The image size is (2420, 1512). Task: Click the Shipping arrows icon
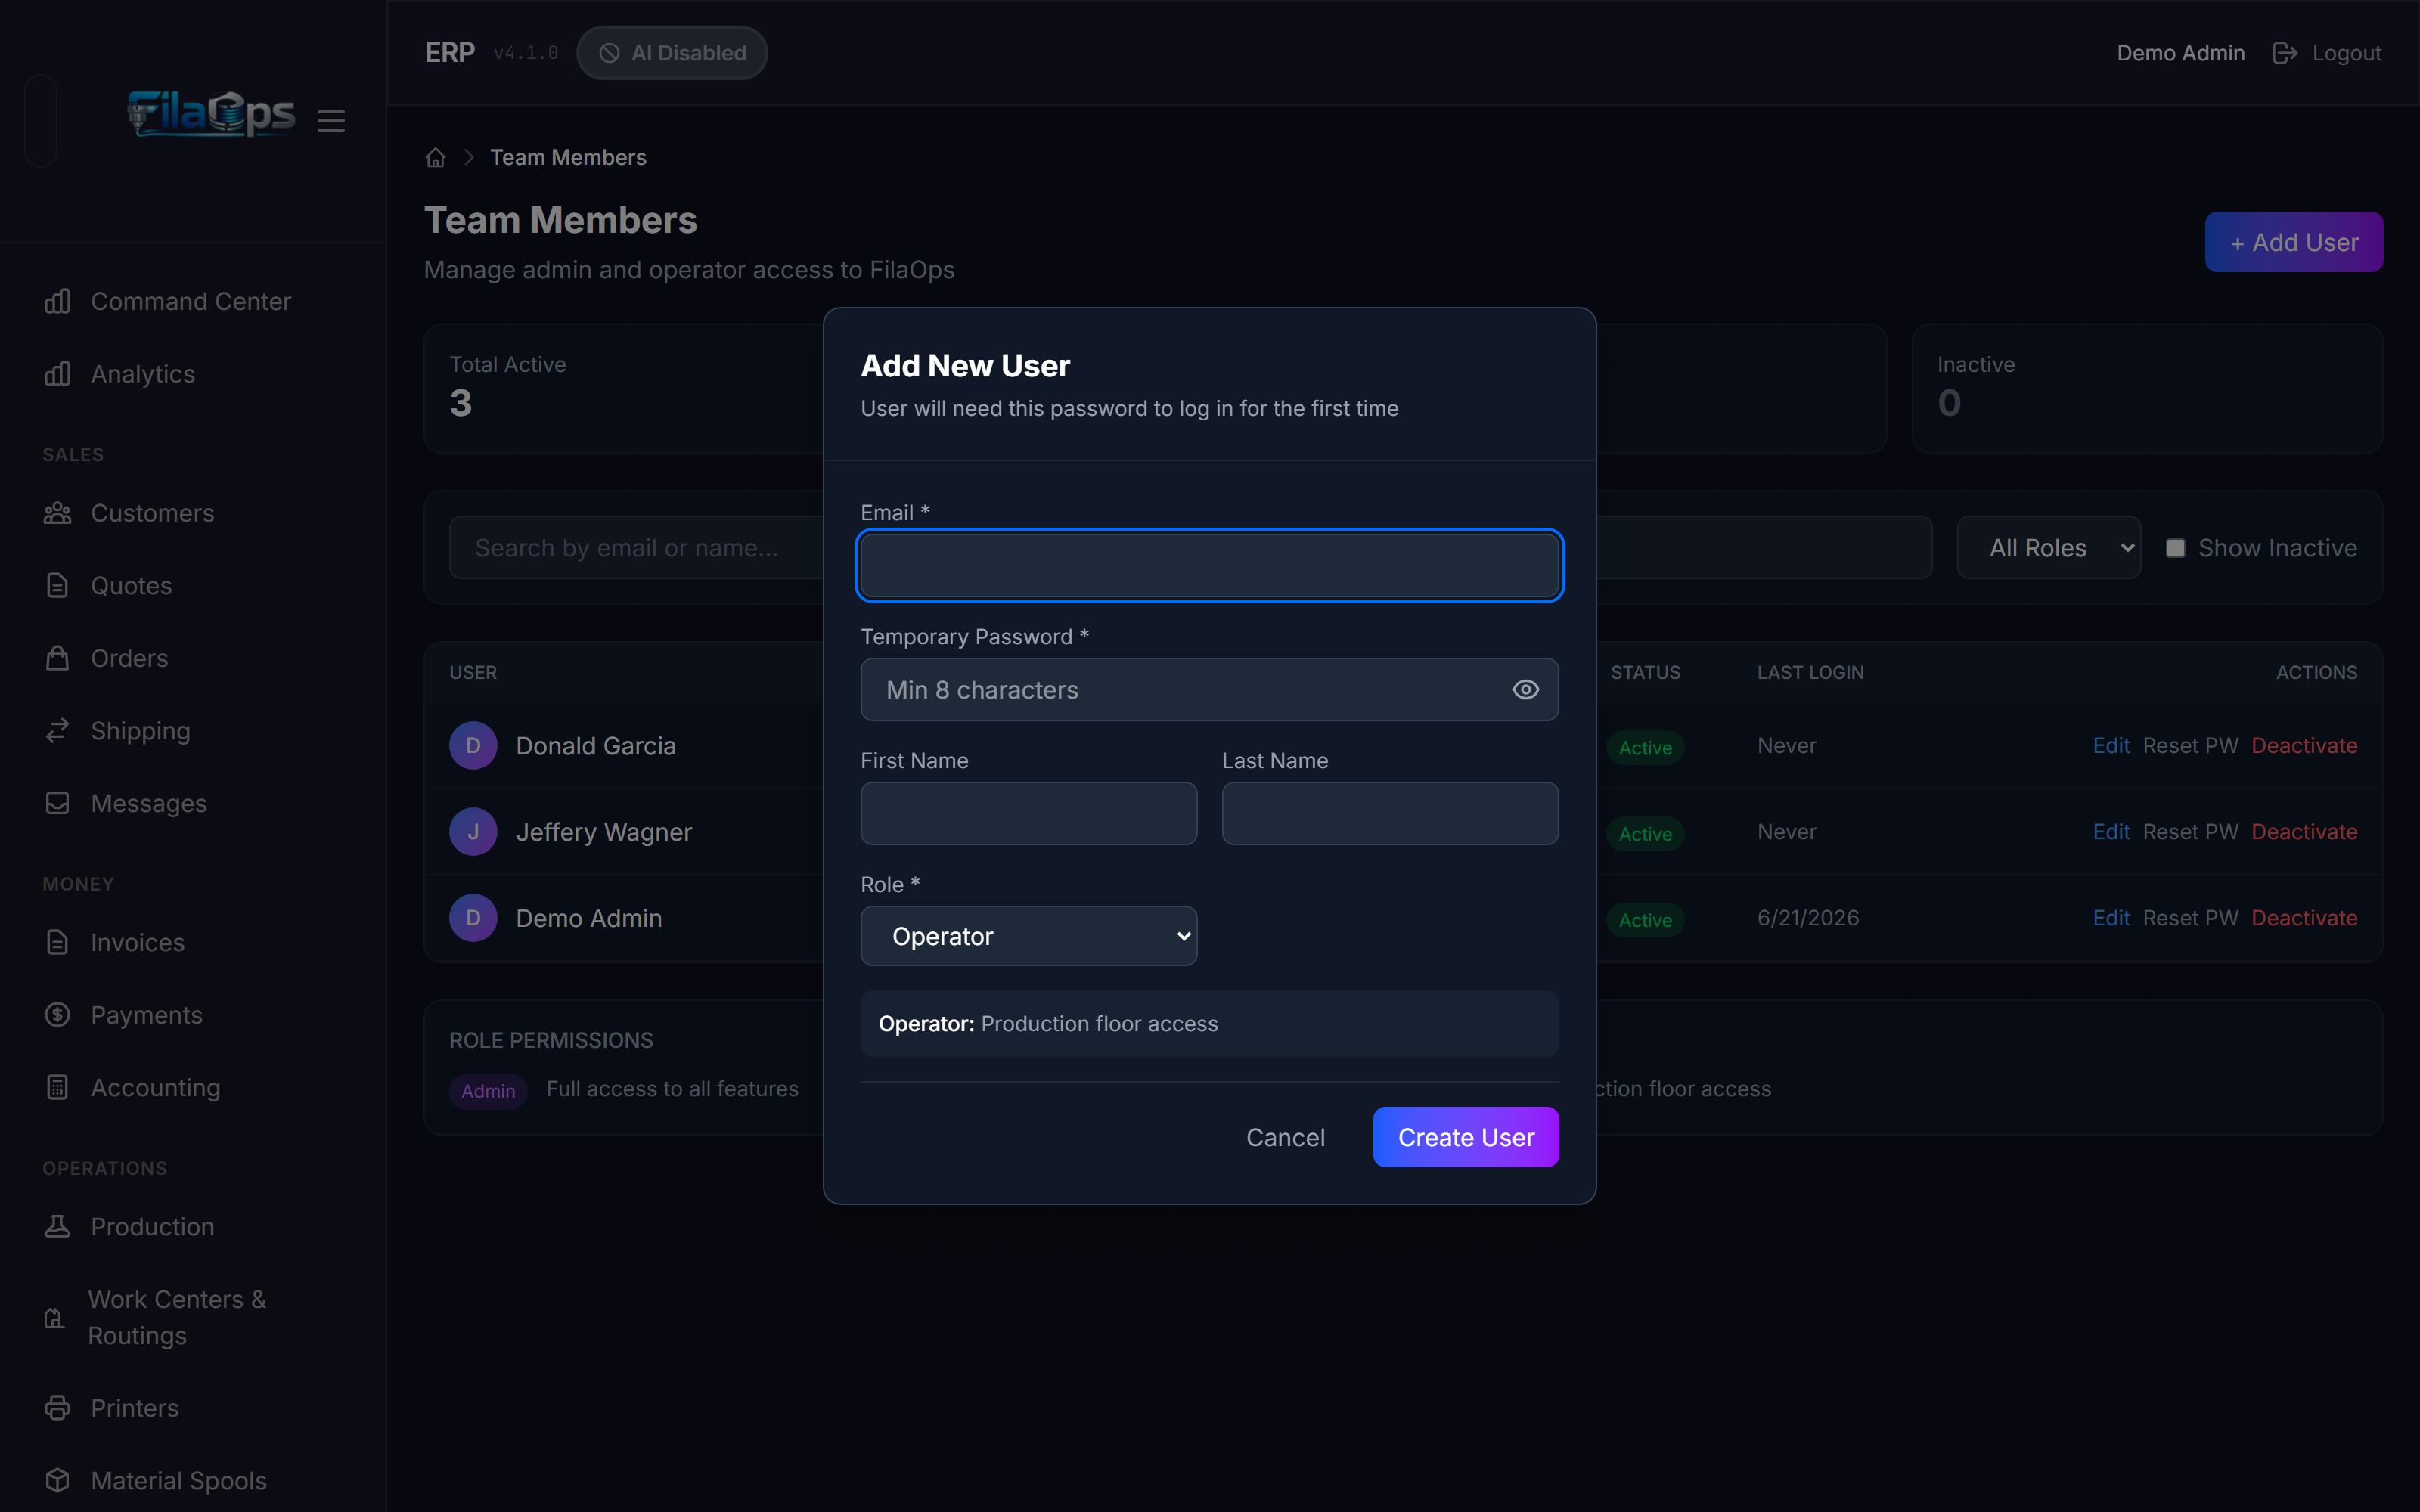pos(57,731)
